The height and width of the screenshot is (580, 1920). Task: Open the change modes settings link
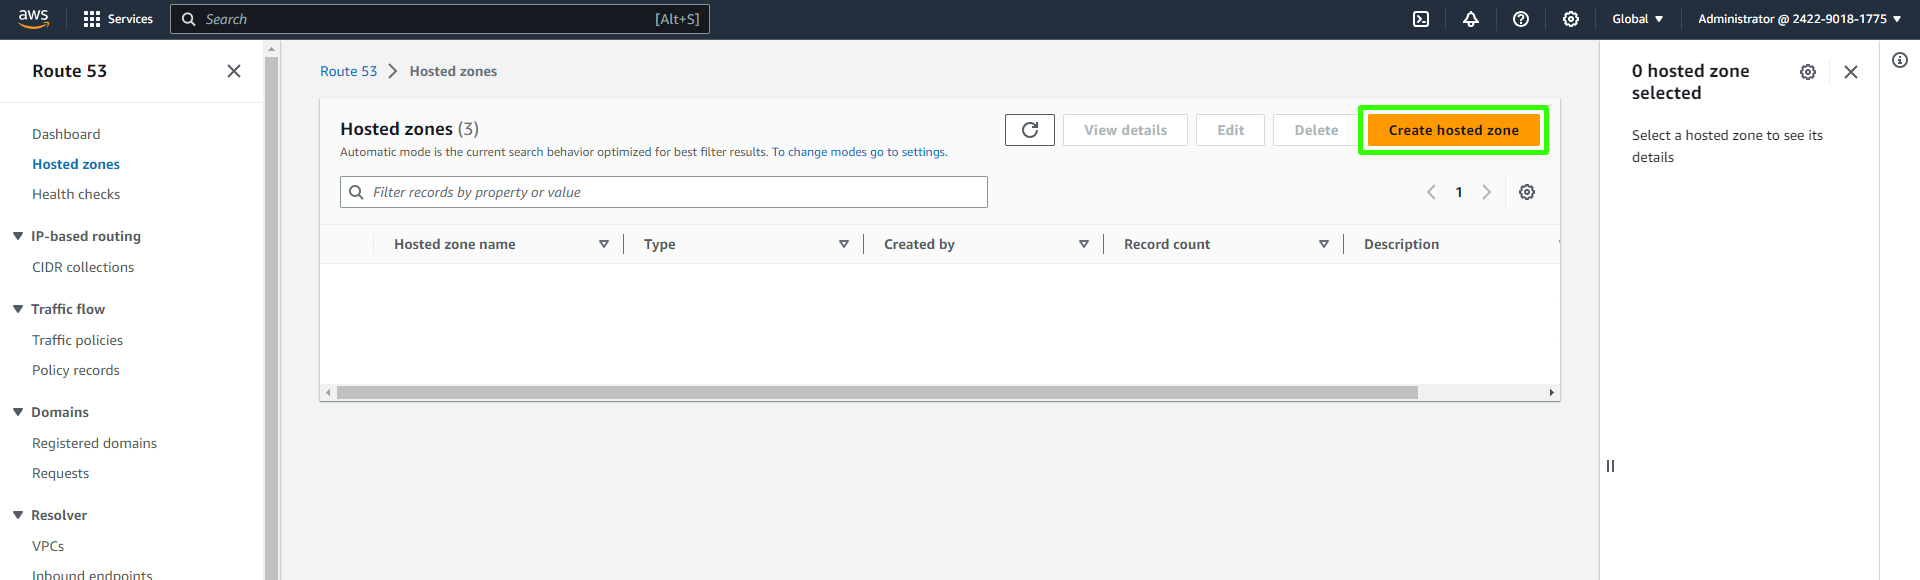click(859, 152)
